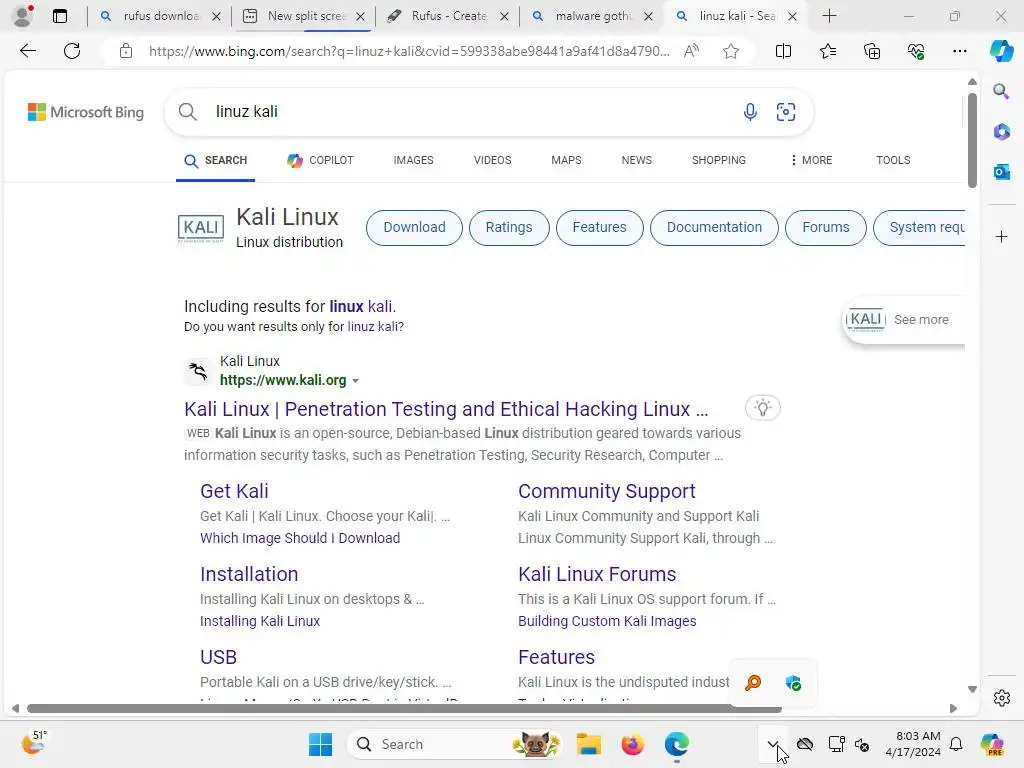Launch Firefox from taskbar

coord(632,744)
